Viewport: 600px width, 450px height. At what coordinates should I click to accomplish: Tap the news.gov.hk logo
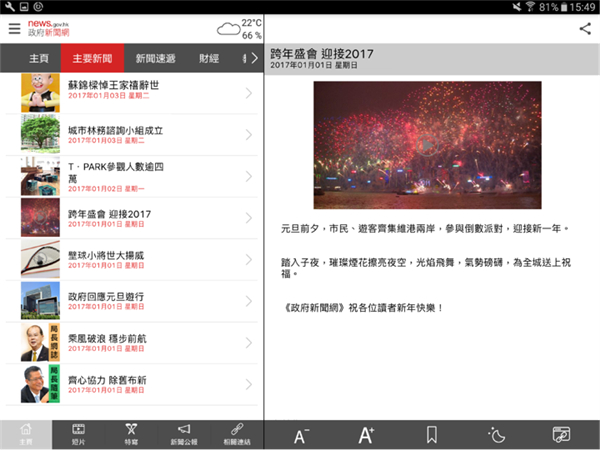[49, 28]
